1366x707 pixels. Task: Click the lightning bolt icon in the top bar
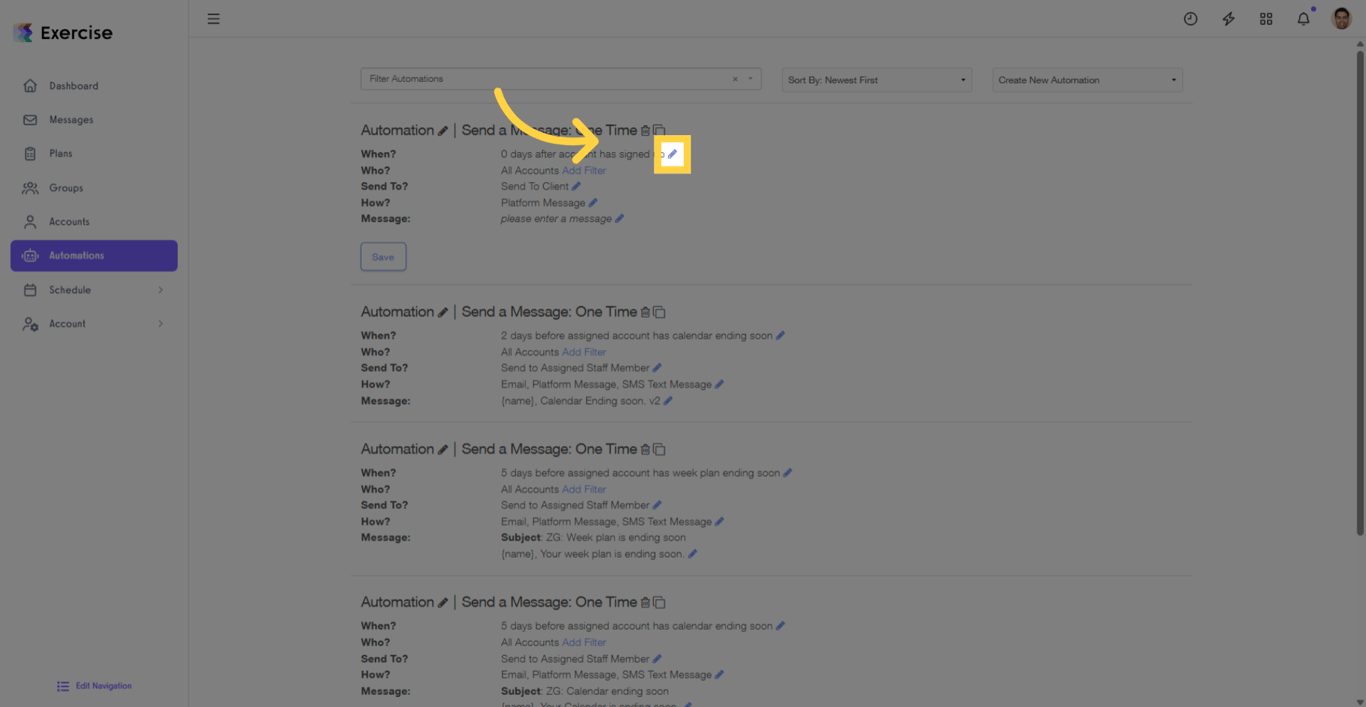pos(1228,19)
